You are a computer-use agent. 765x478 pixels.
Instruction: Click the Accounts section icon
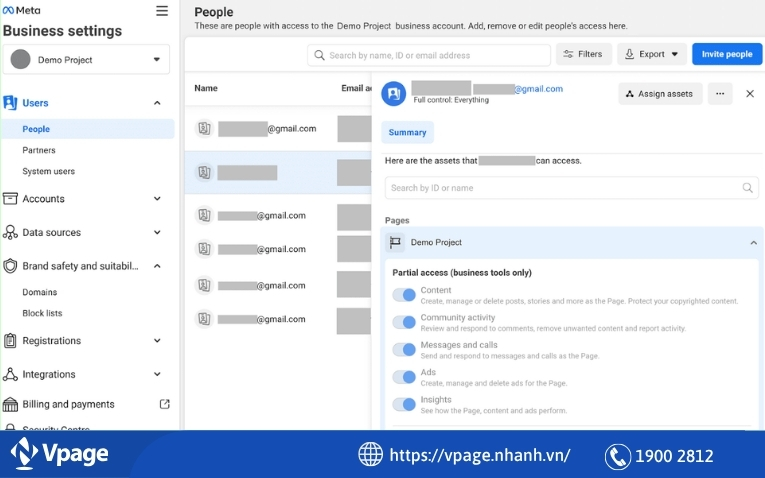point(10,199)
